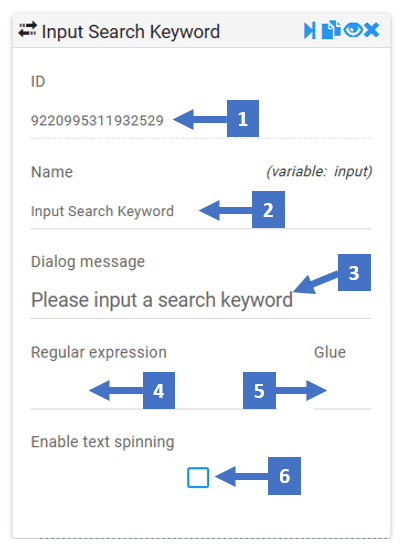
Task: Click the blue annotation marker numbered 3
Action: point(354,273)
